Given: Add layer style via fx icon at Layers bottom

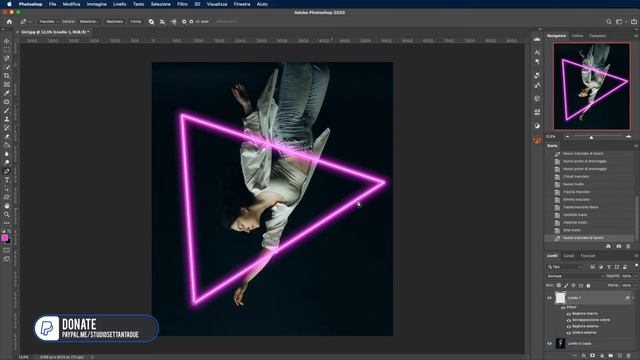Looking at the screenshot, I should [584, 356].
